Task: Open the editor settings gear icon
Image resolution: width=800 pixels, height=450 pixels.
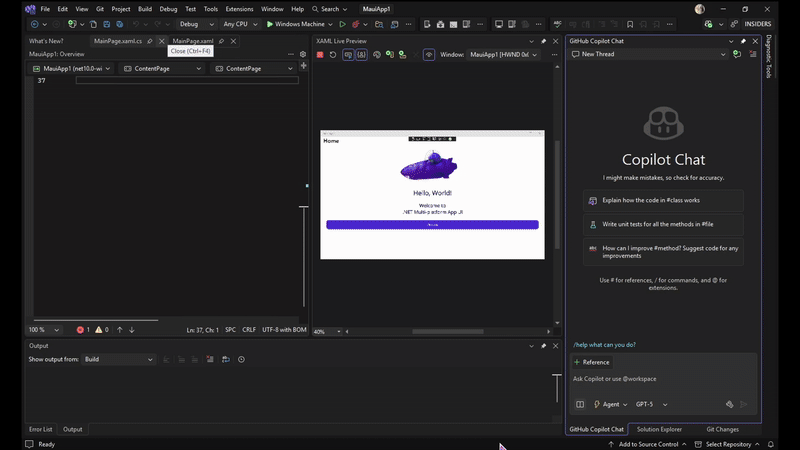Action: (x=303, y=55)
